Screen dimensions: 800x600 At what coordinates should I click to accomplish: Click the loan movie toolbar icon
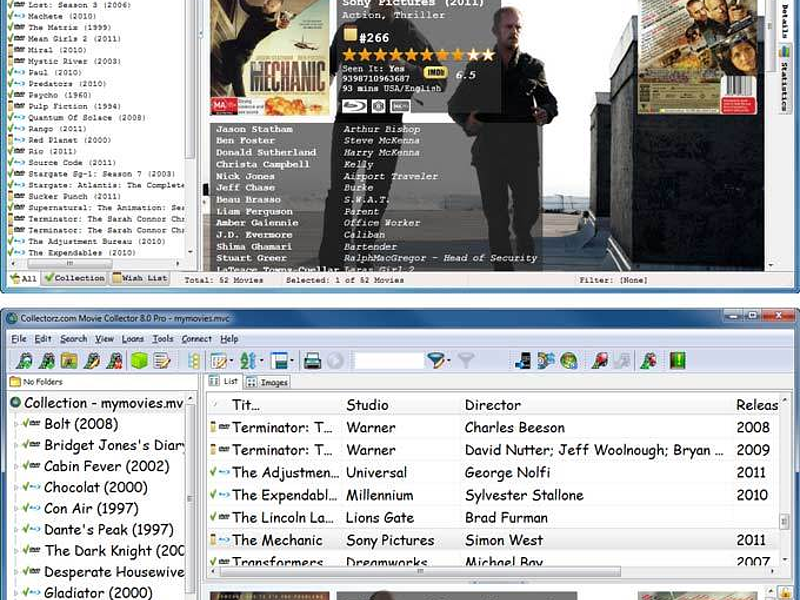click(x=599, y=361)
